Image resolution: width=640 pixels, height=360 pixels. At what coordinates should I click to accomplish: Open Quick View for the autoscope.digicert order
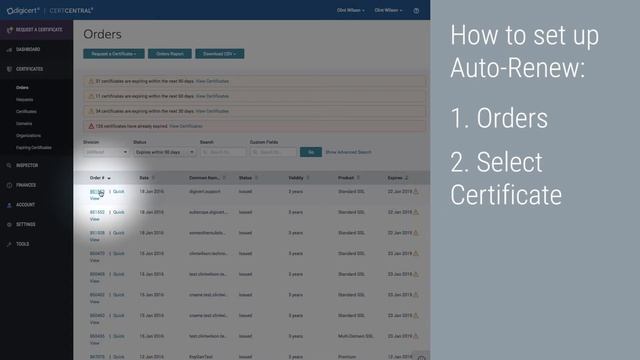[118, 212]
